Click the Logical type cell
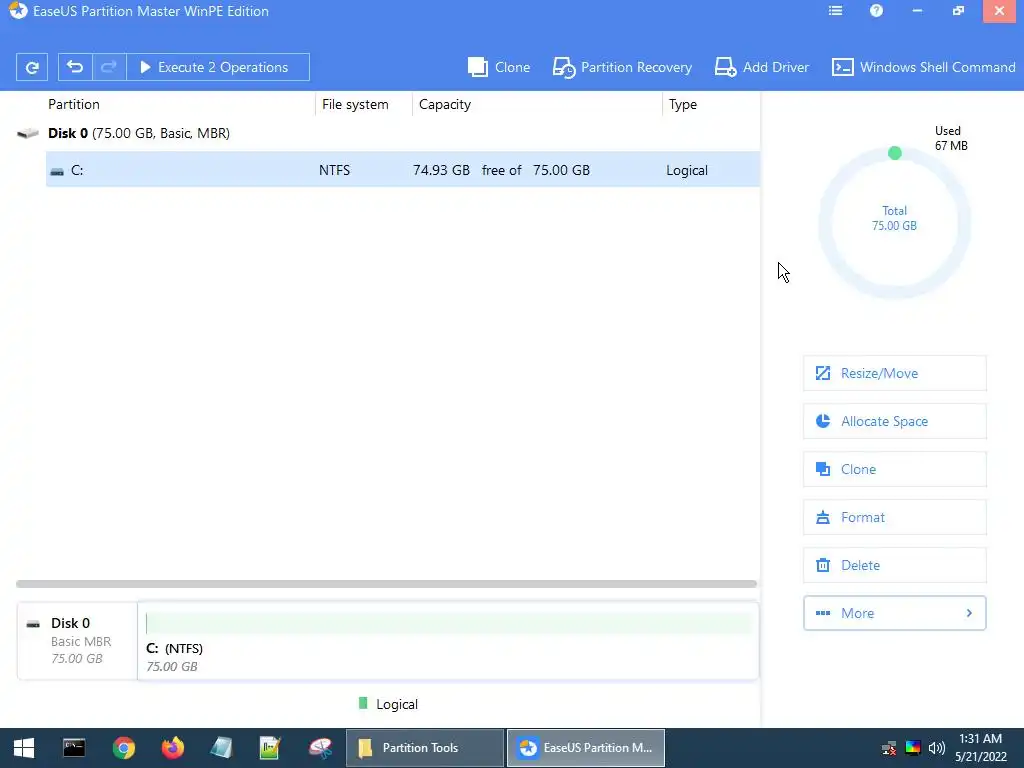 (x=687, y=170)
